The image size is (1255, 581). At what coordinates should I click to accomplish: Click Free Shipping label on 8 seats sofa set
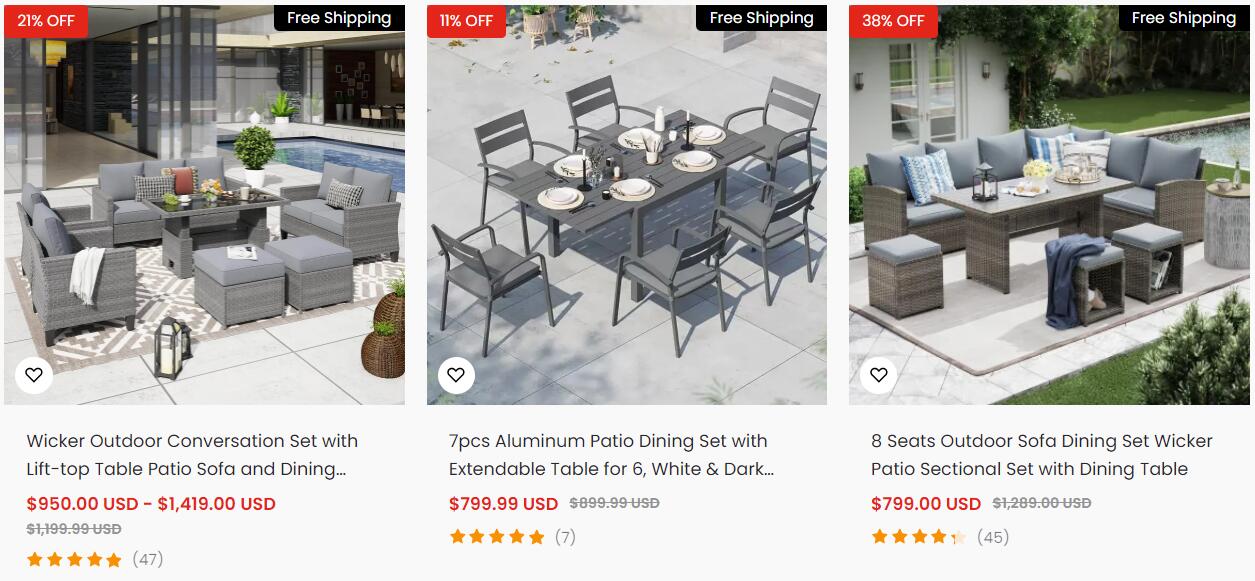point(1184,18)
